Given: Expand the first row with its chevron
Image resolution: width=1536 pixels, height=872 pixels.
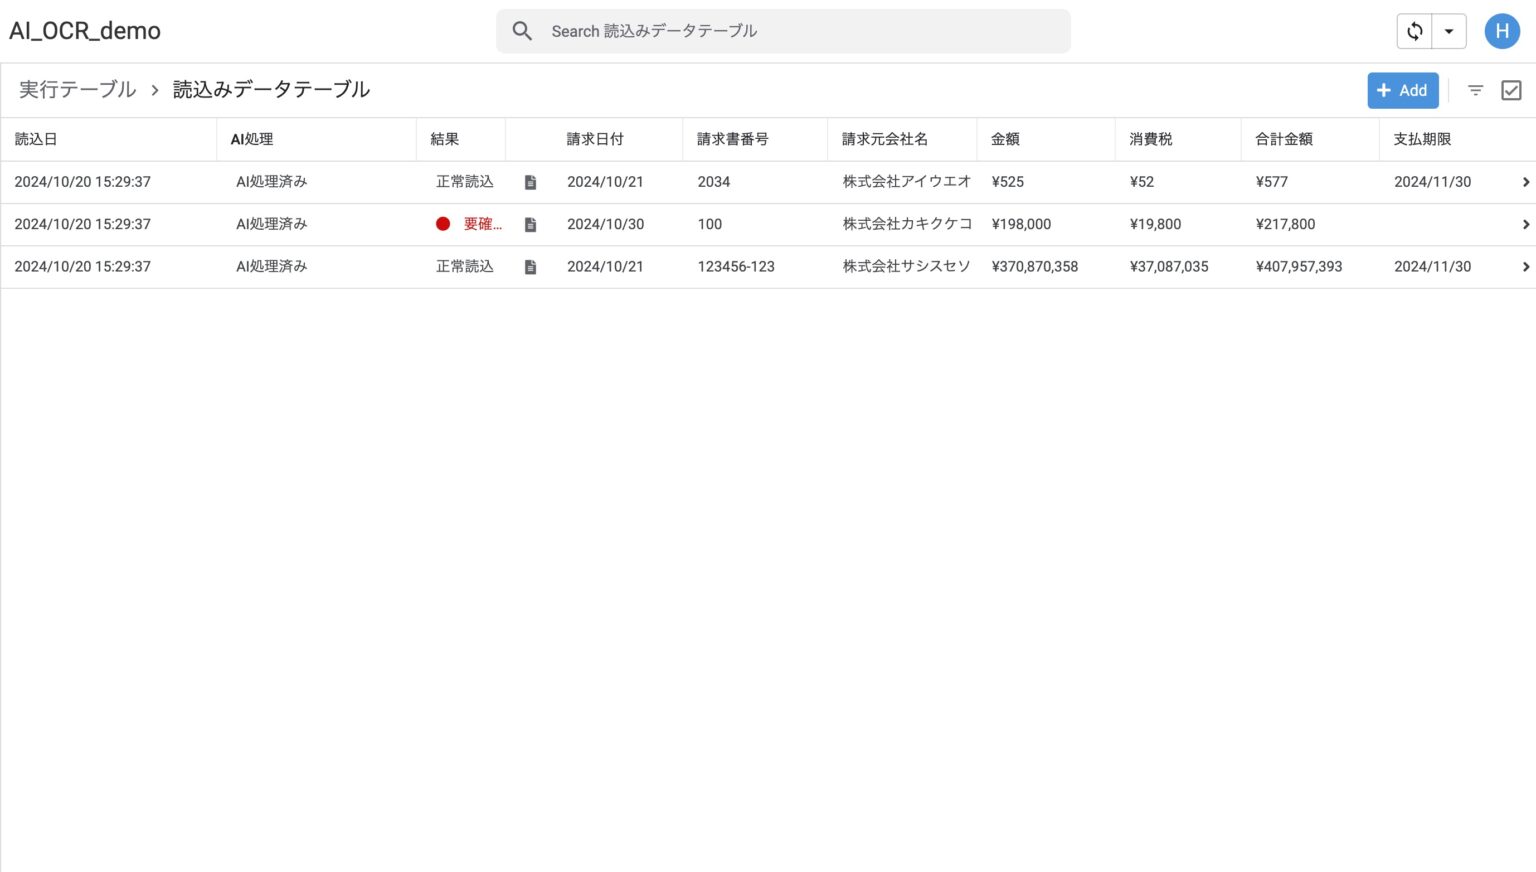Looking at the screenshot, I should point(1524,182).
